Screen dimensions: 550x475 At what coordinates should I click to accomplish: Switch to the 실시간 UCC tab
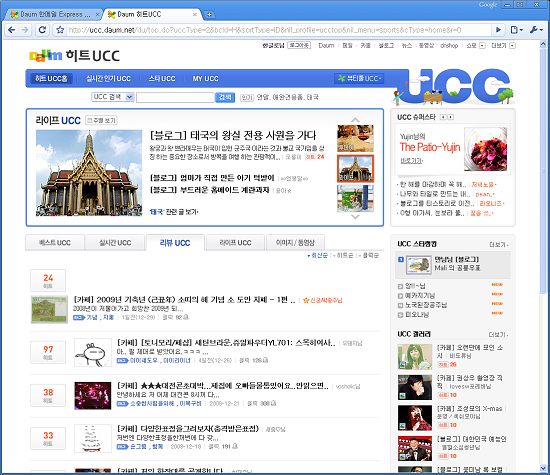tap(115, 242)
